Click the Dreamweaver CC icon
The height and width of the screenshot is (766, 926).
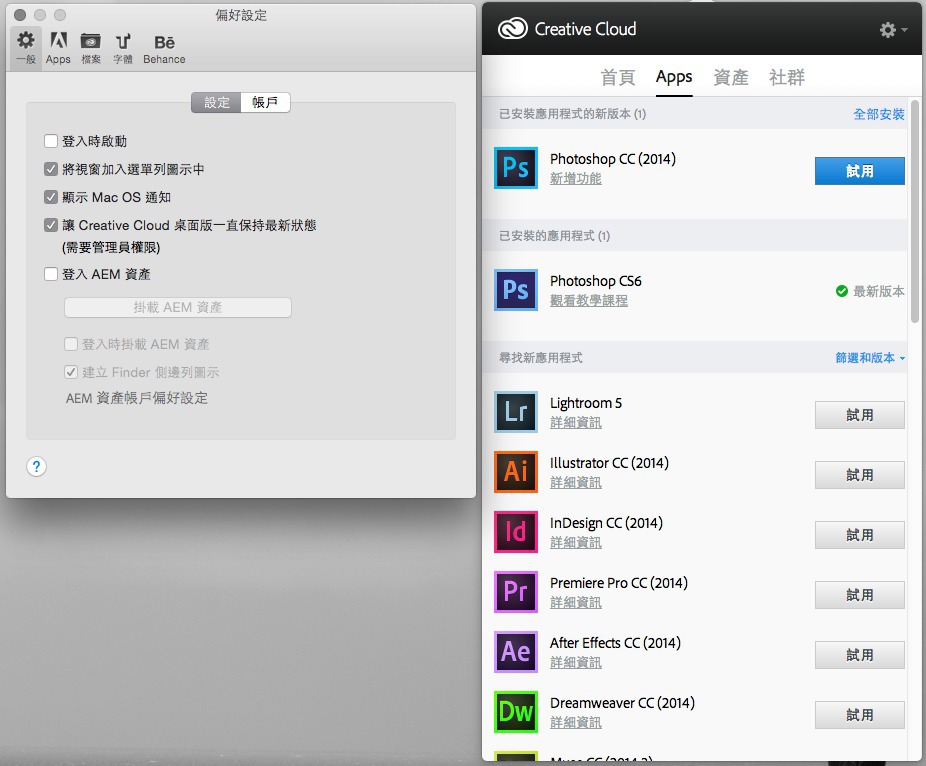[x=516, y=712]
